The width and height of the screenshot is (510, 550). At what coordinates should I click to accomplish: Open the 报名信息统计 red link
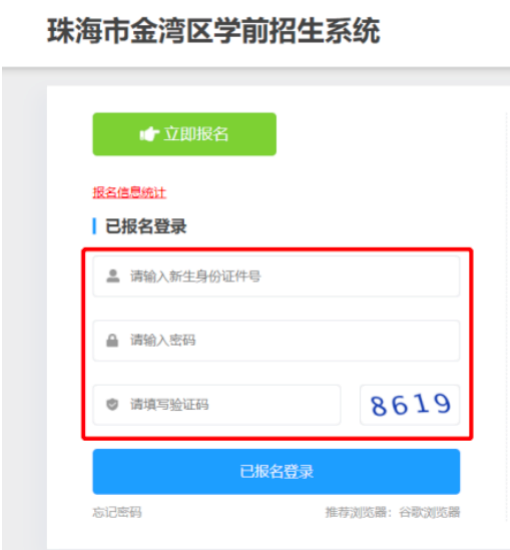point(129,193)
